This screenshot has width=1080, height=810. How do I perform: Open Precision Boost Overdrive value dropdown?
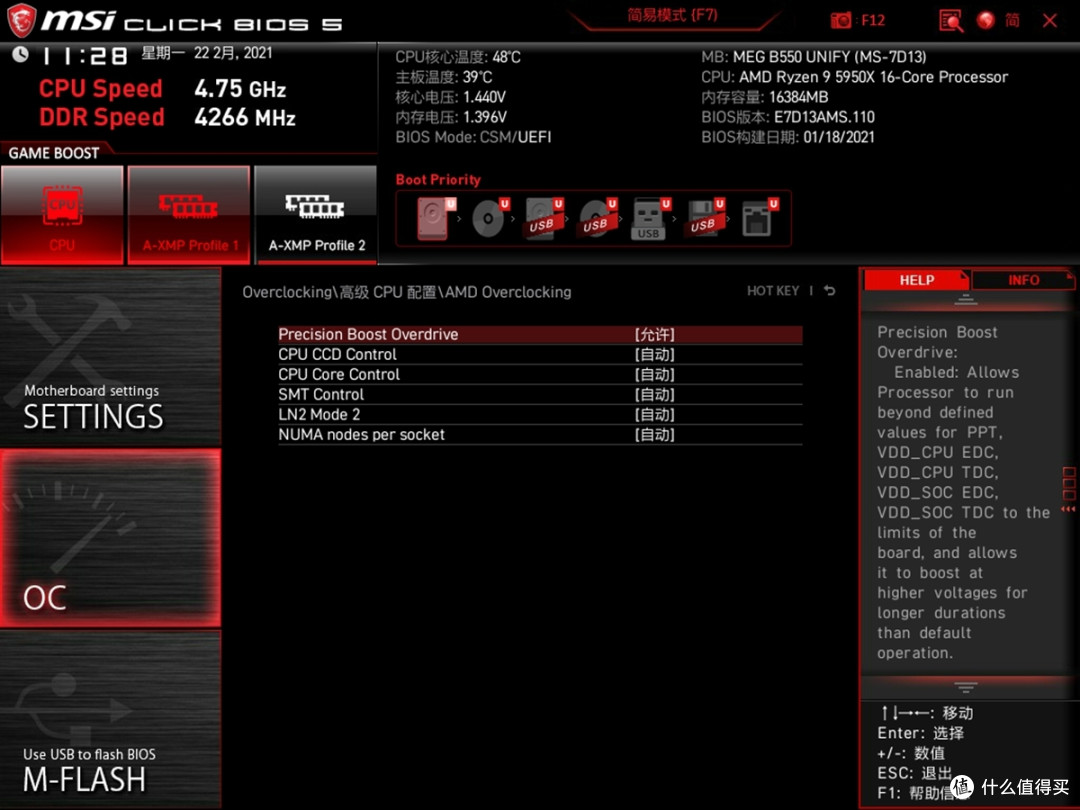pyautogui.click(x=654, y=335)
